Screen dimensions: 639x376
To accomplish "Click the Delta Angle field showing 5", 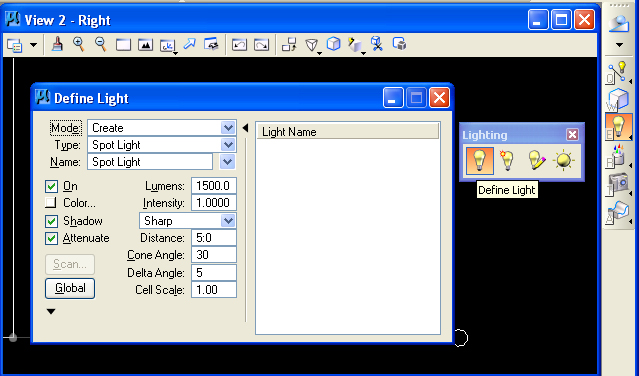I will (x=214, y=273).
